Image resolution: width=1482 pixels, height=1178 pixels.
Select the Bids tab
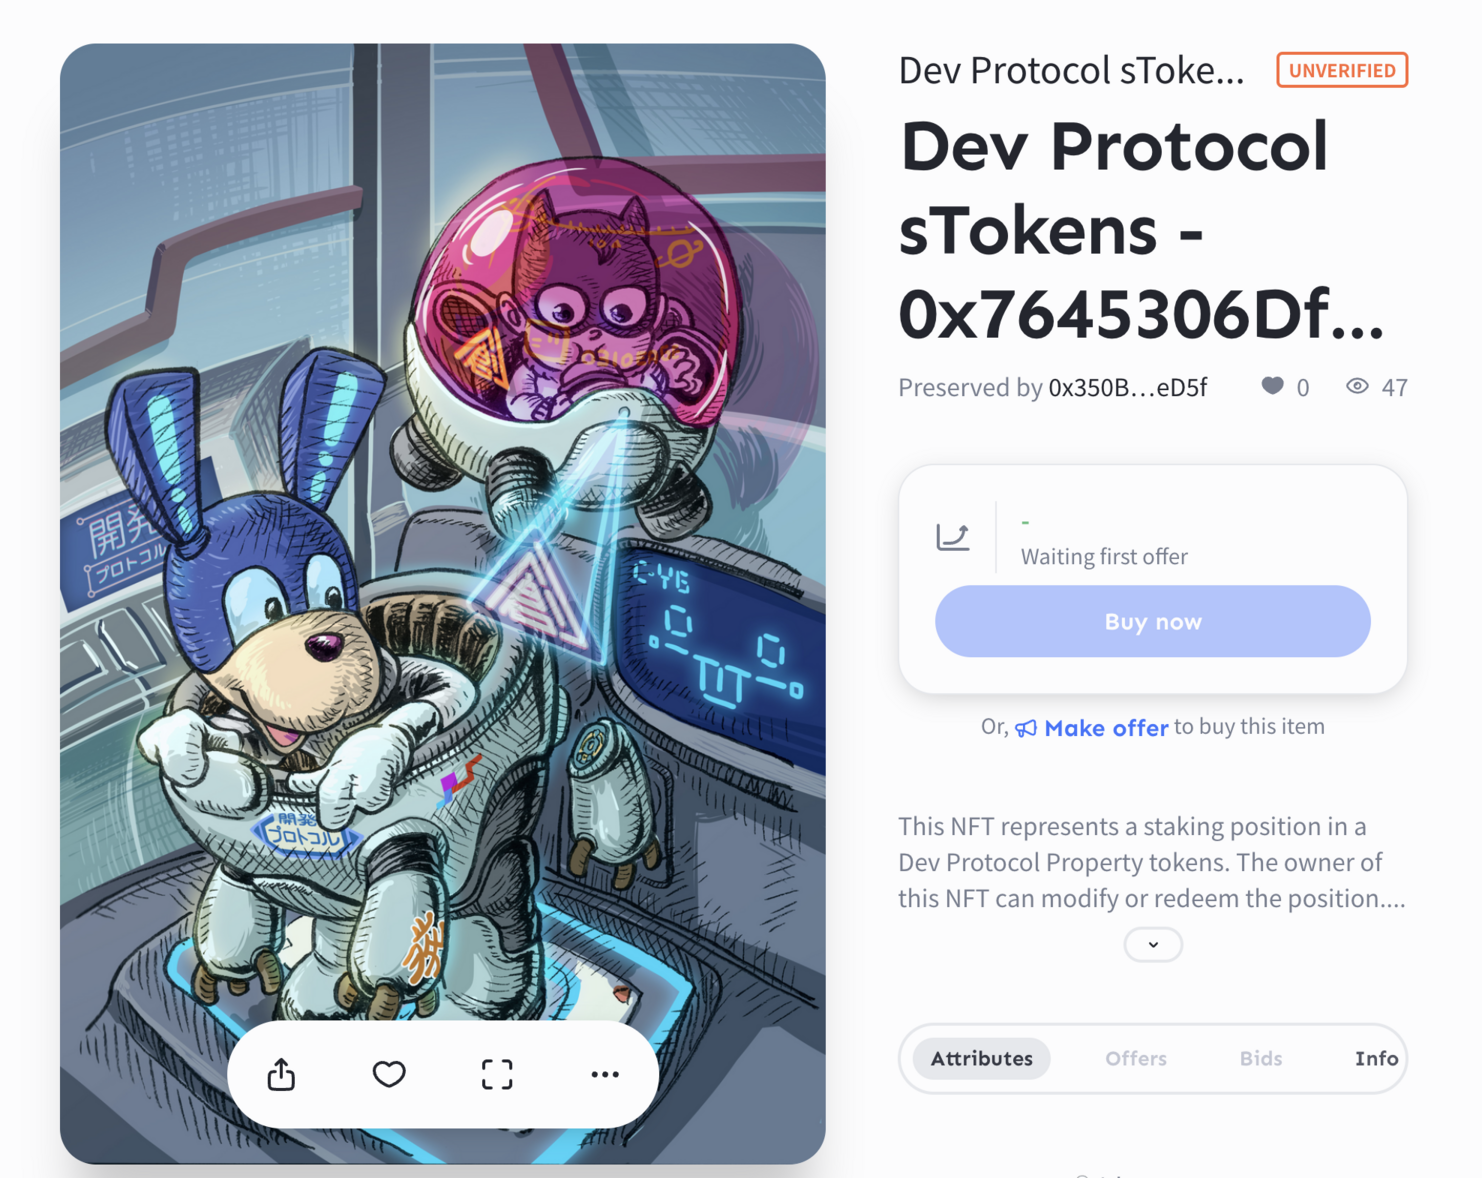[1261, 1058]
